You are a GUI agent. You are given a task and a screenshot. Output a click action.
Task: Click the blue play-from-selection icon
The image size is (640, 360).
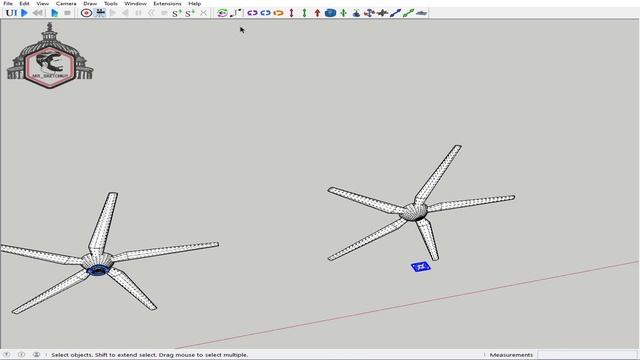tap(54, 13)
